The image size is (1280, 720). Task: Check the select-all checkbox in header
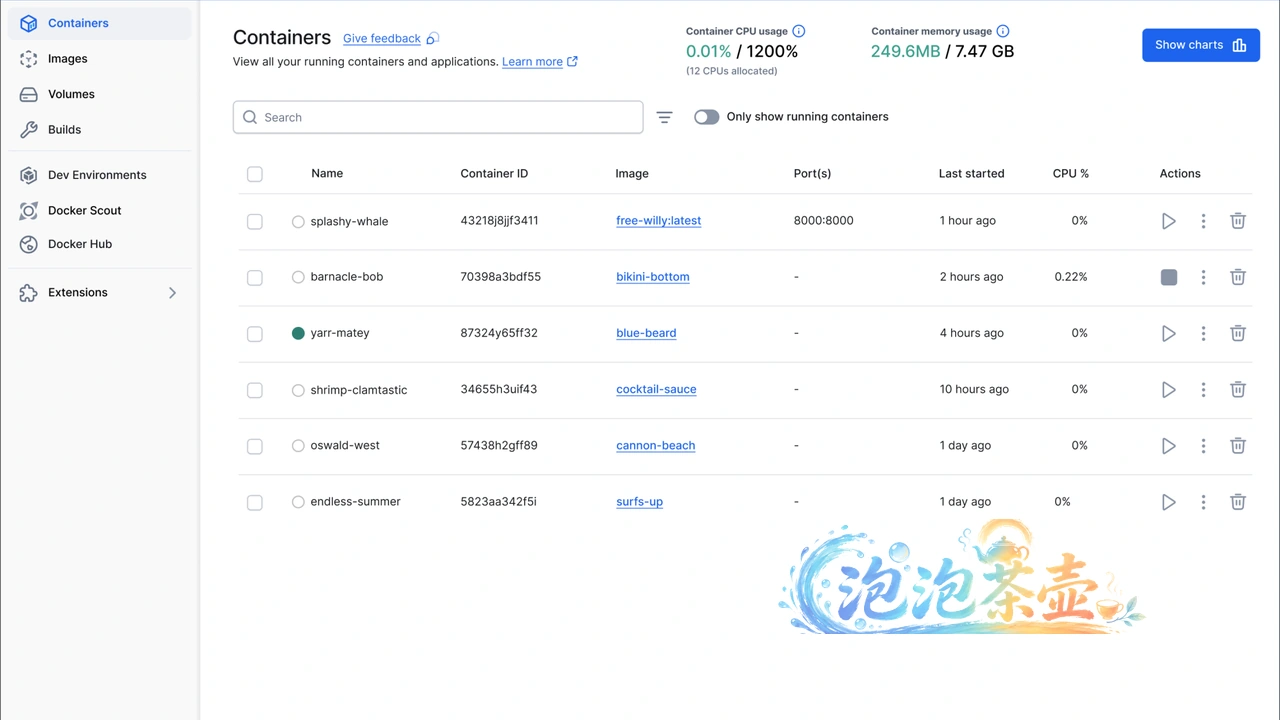pos(255,174)
